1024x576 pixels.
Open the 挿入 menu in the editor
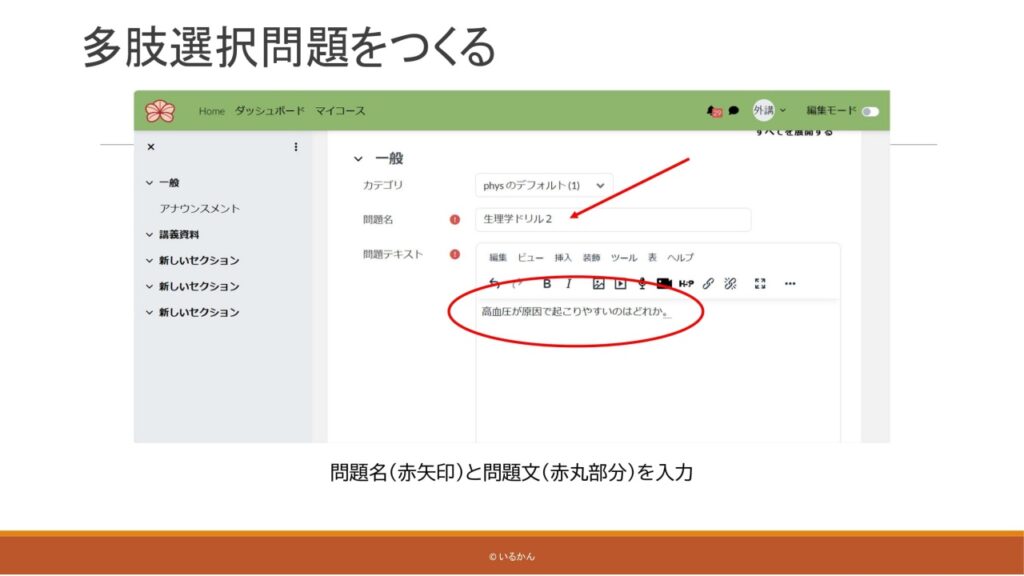[563, 257]
